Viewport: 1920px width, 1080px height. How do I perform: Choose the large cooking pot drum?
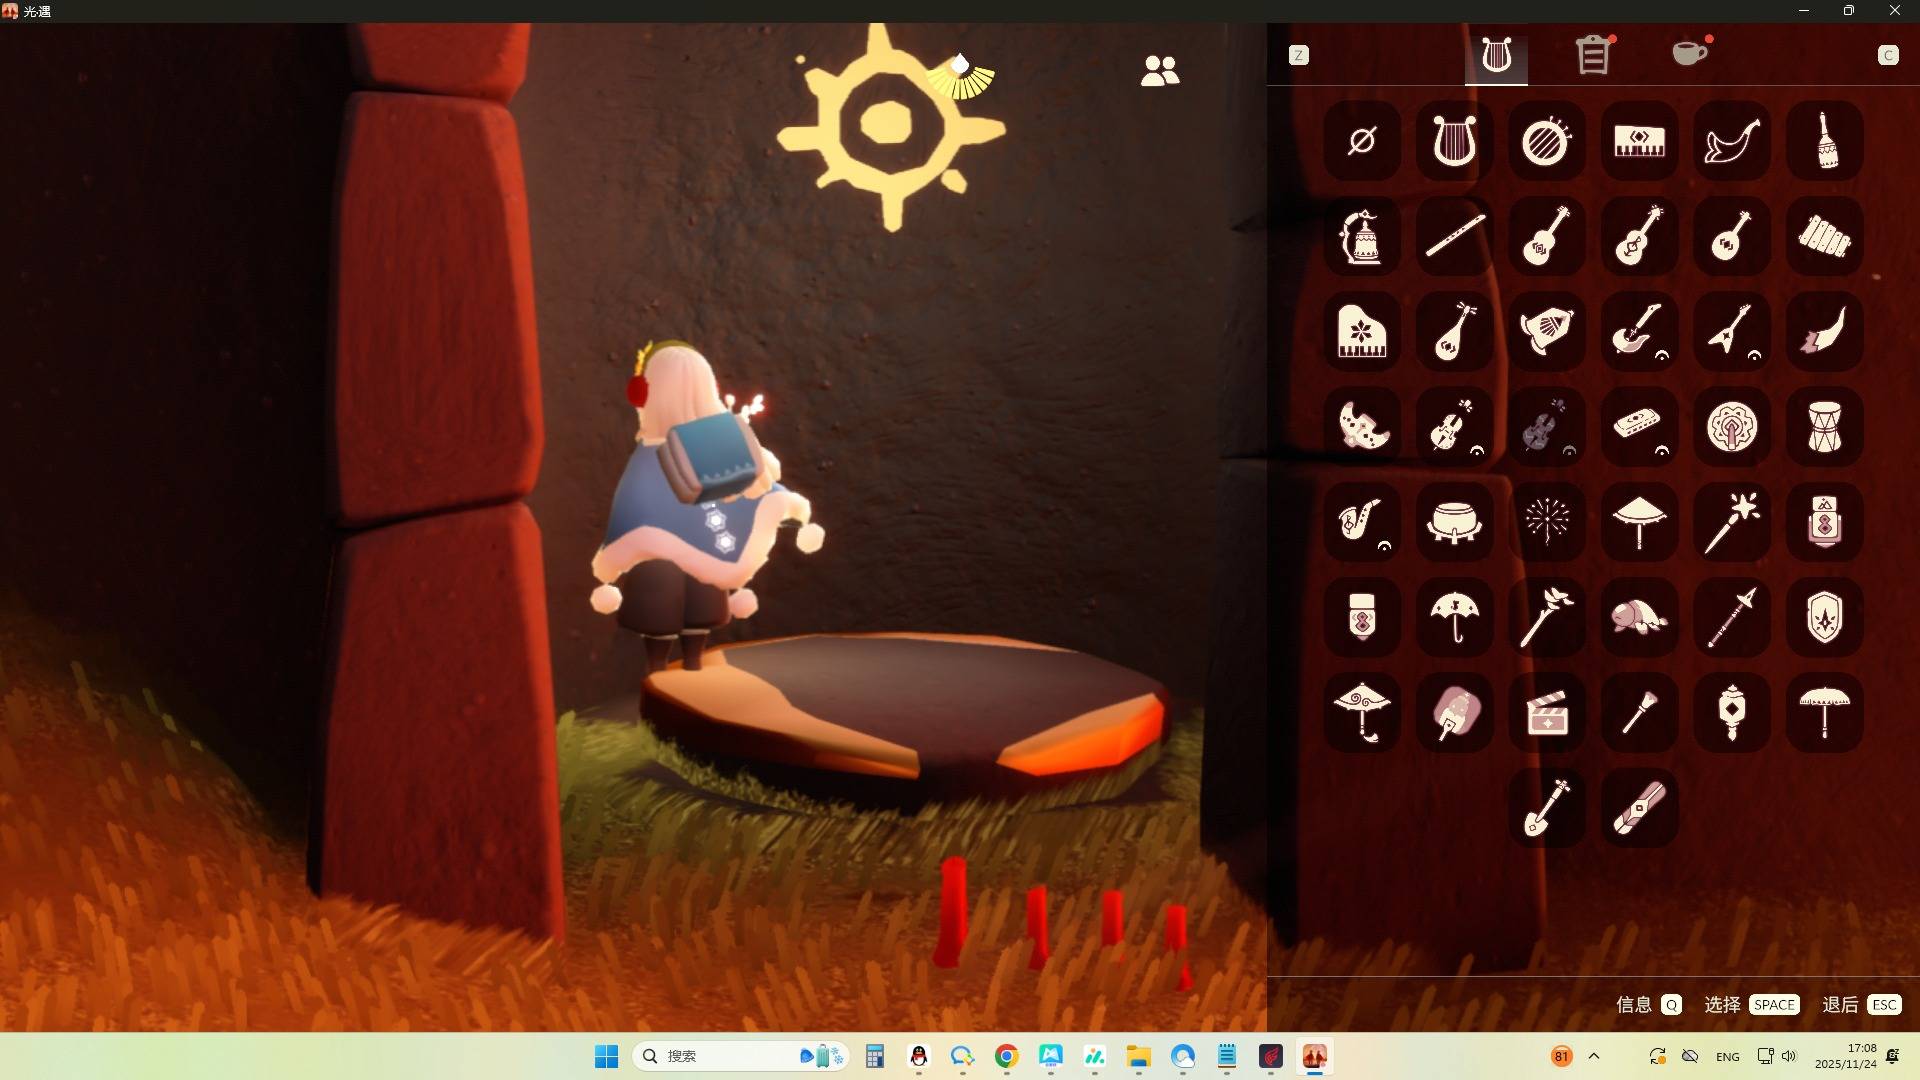click(1454, 521)
